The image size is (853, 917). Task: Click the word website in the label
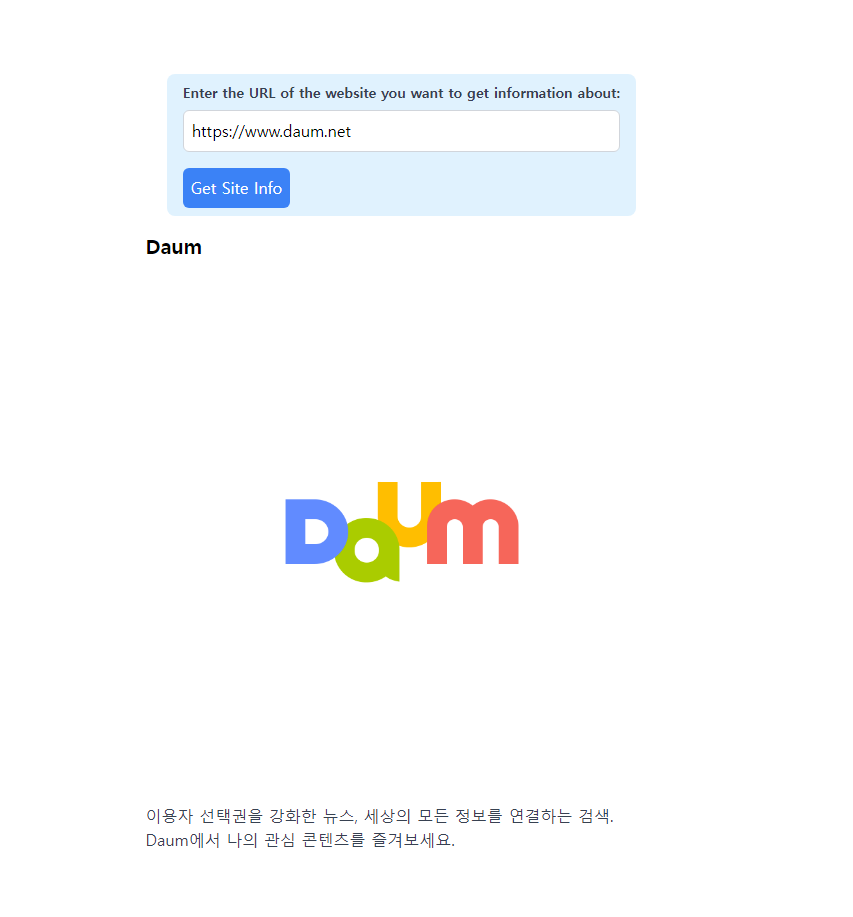350,93
